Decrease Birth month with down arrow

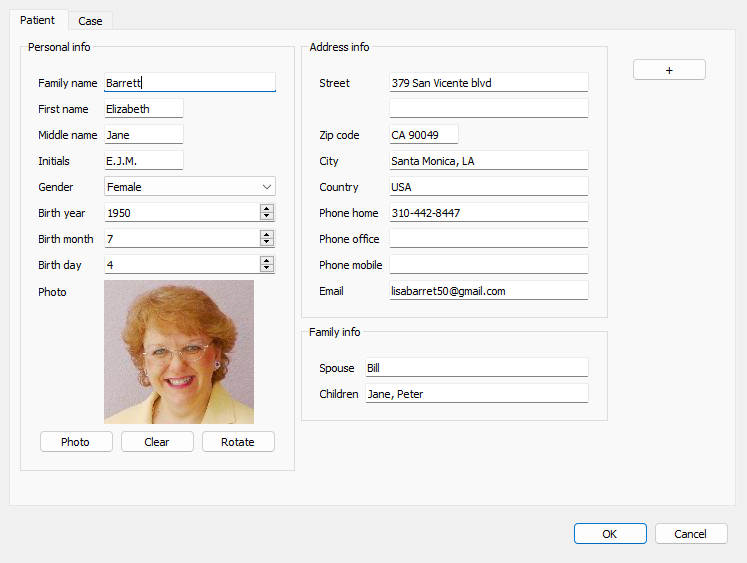[x=267, y=242]
